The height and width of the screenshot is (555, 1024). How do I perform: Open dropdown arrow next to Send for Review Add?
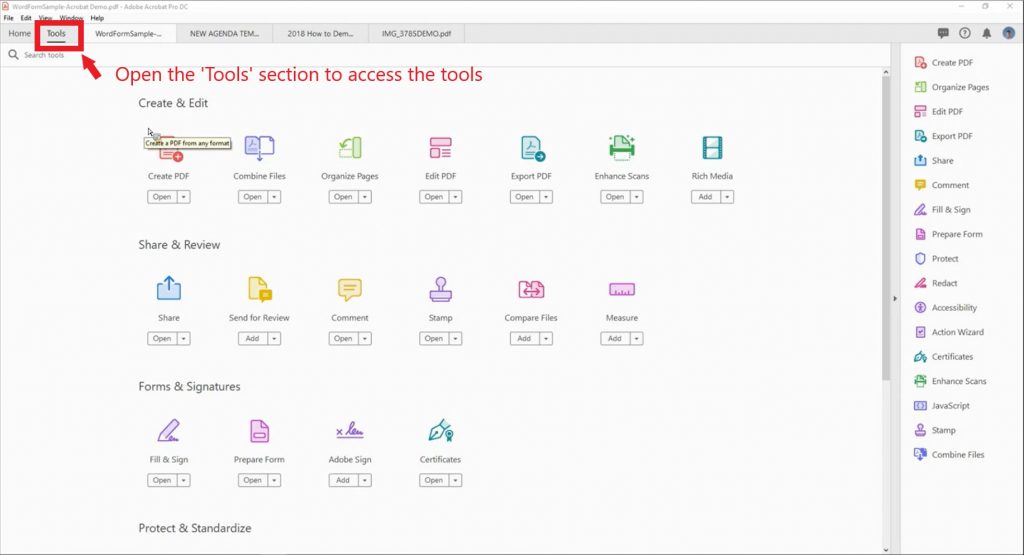274,338
